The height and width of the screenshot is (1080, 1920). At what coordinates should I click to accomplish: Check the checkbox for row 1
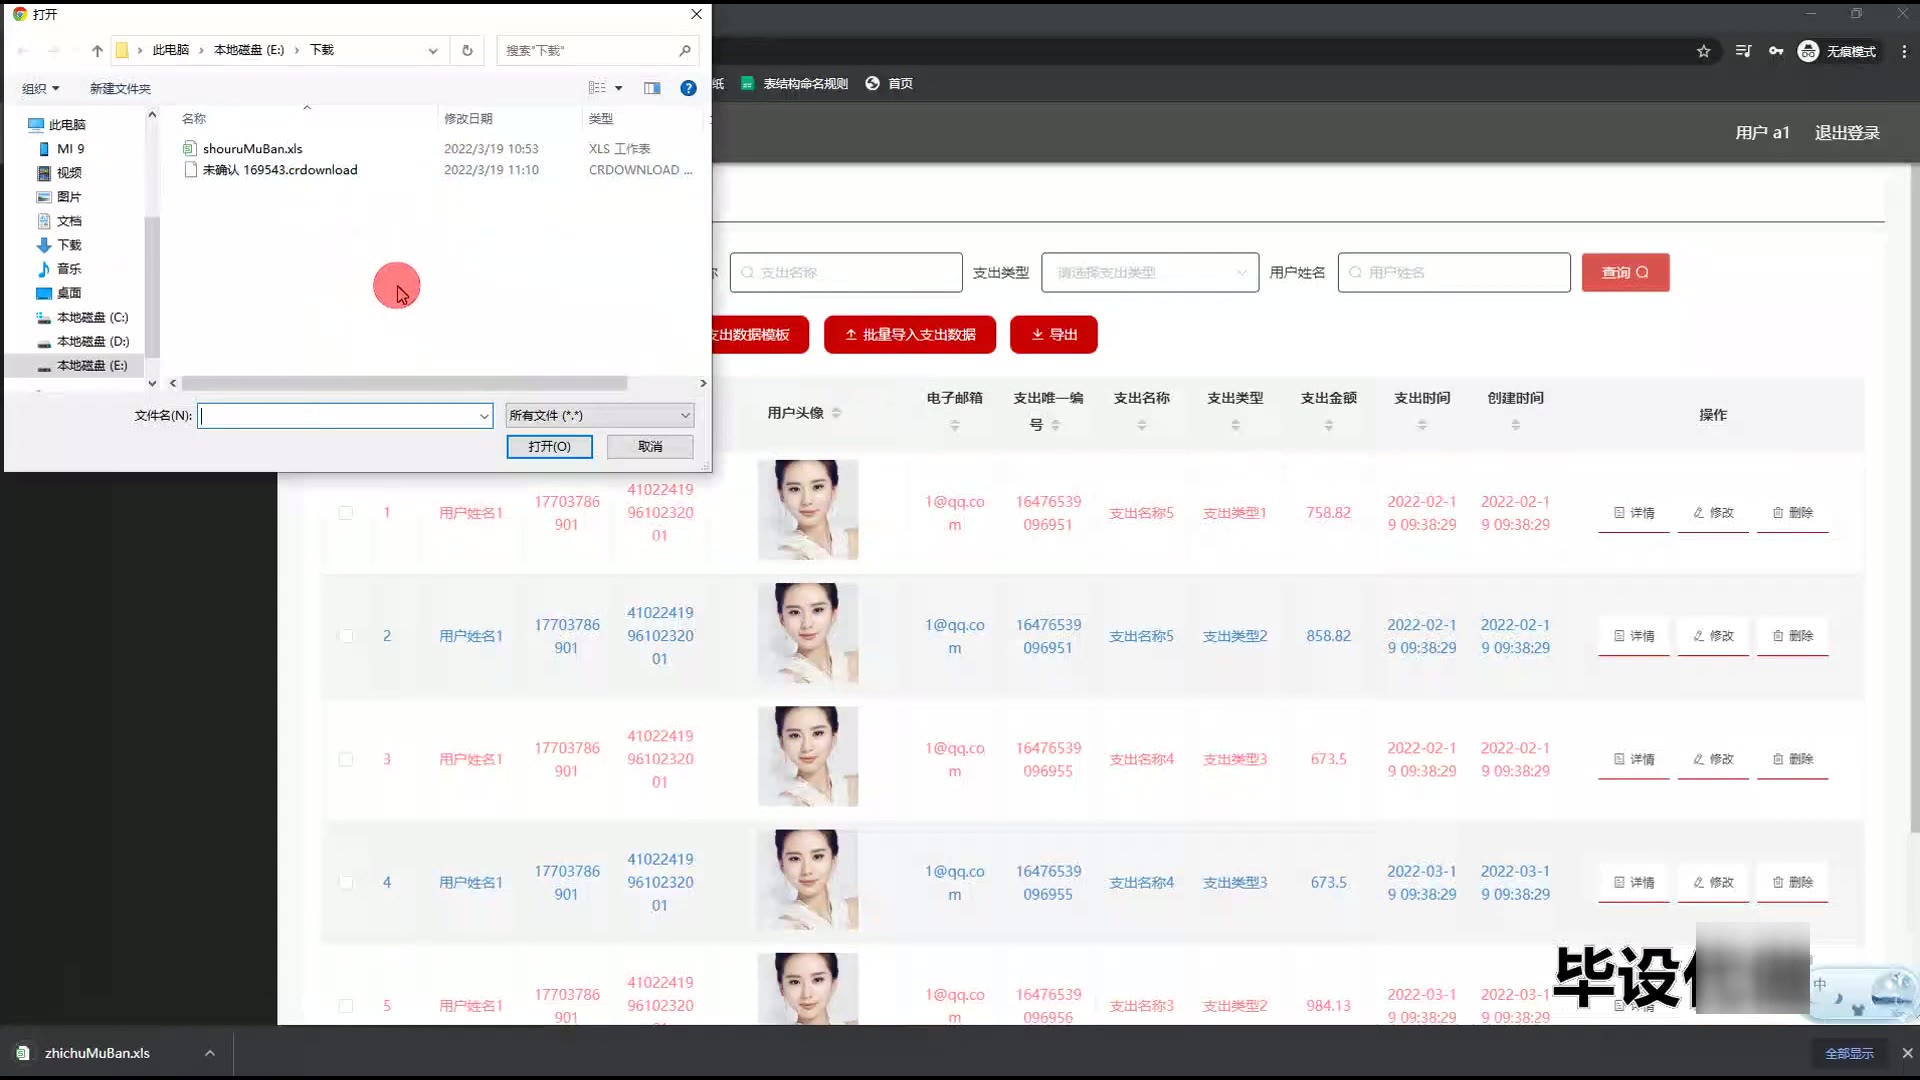(x=346, y=513)
